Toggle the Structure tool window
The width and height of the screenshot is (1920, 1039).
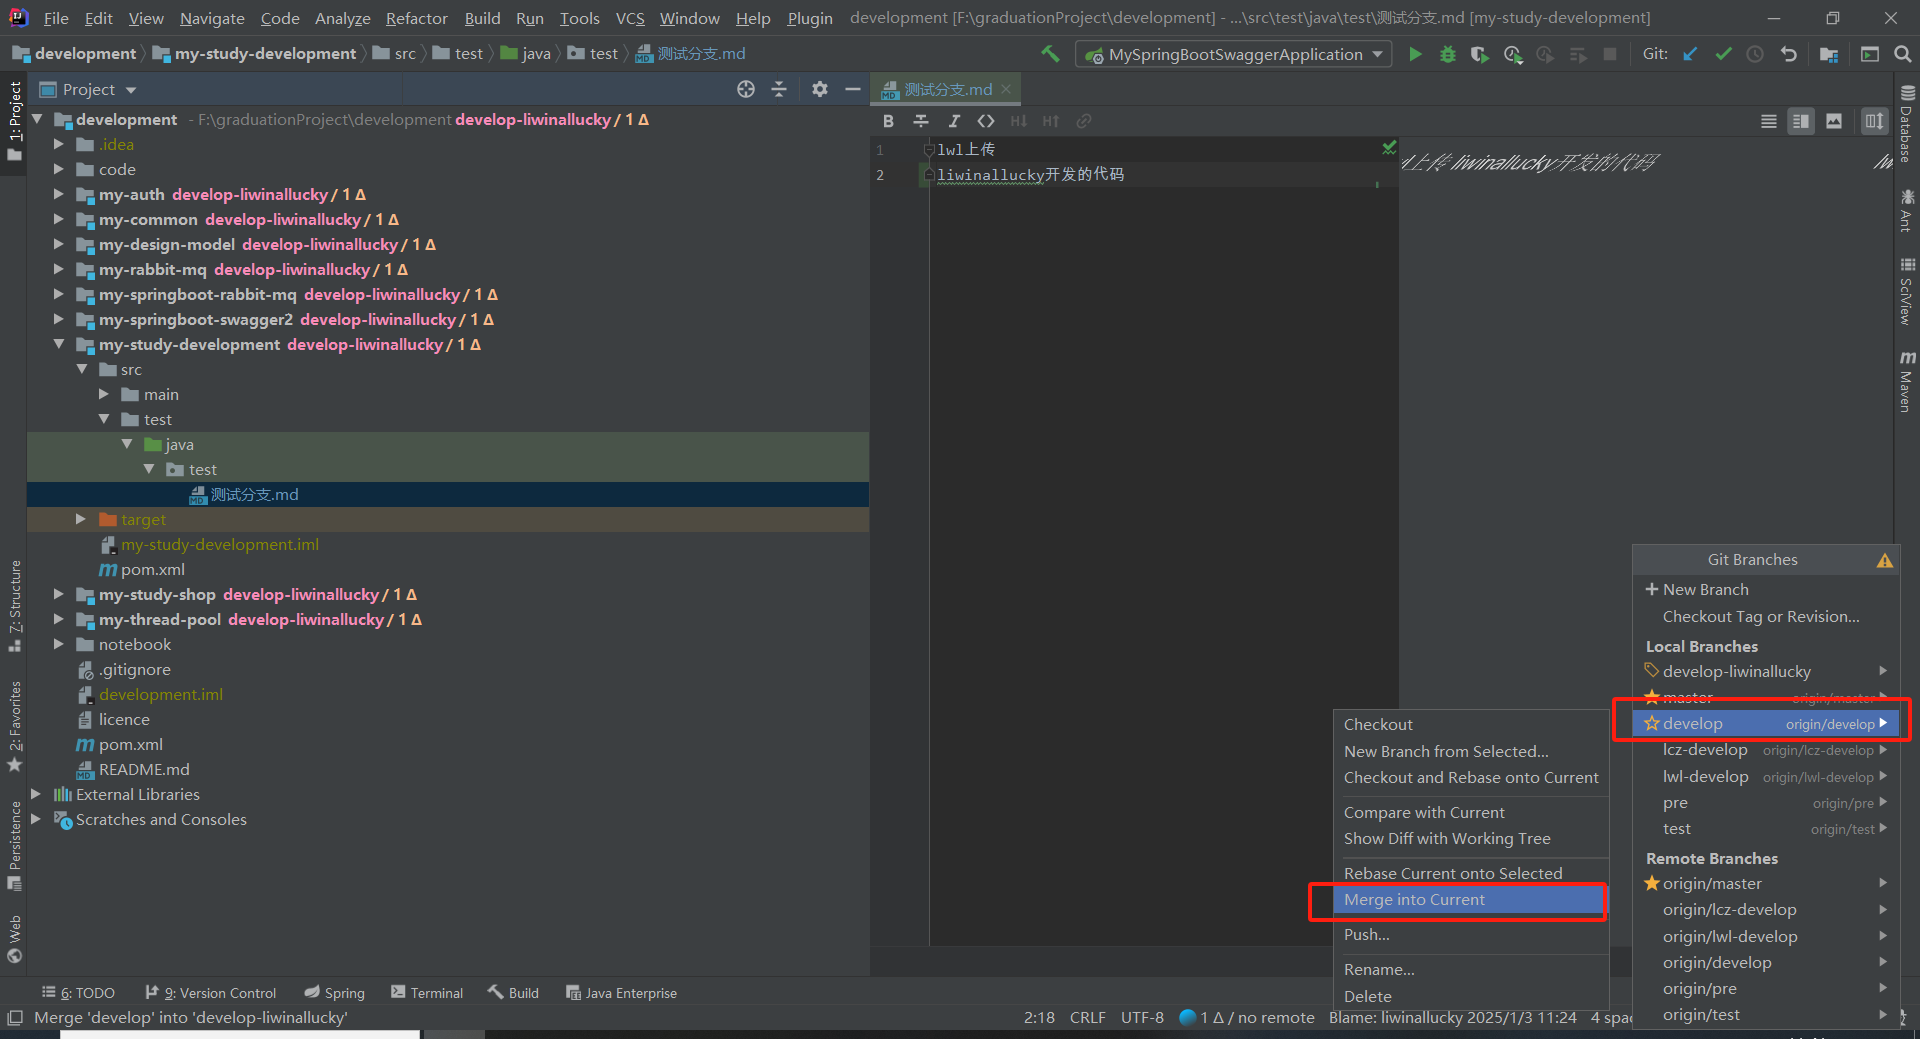(x=14, y=607)
